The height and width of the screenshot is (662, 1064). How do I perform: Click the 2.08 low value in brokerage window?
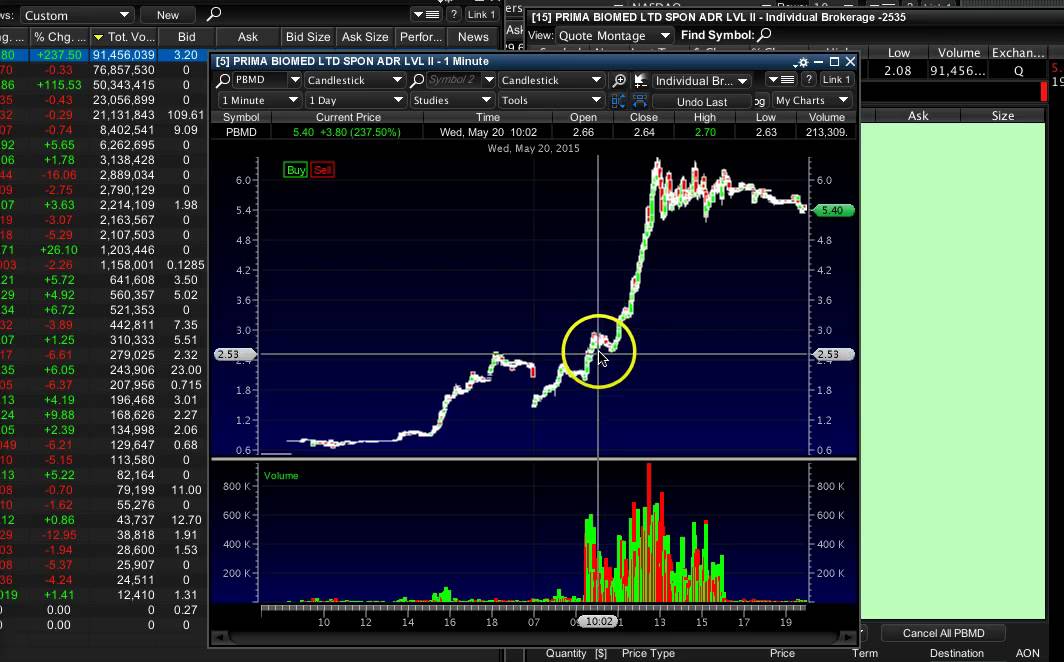click(x=898, y=71)
